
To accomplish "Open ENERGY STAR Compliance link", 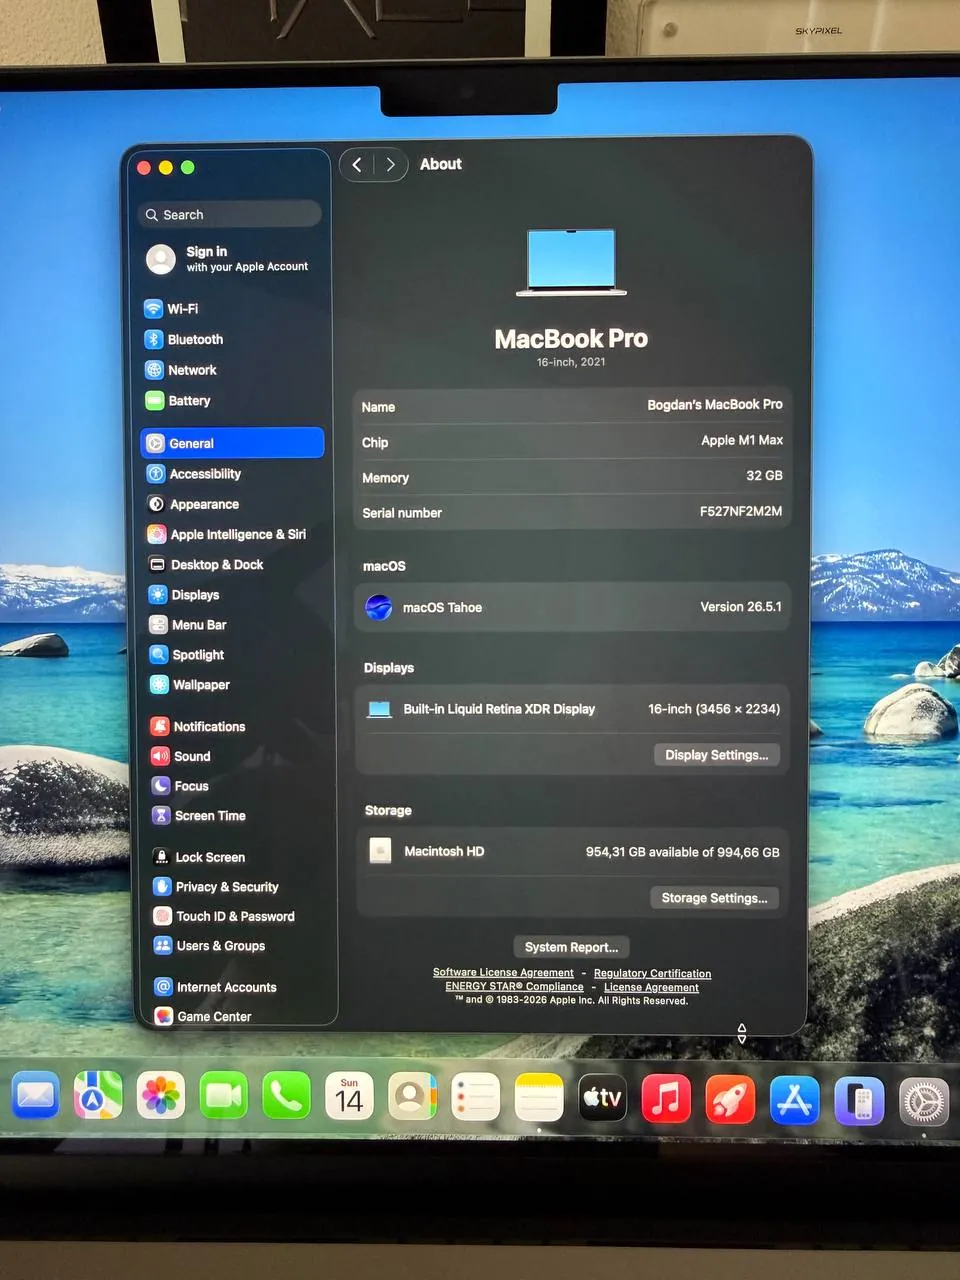I will pos(514,986).
